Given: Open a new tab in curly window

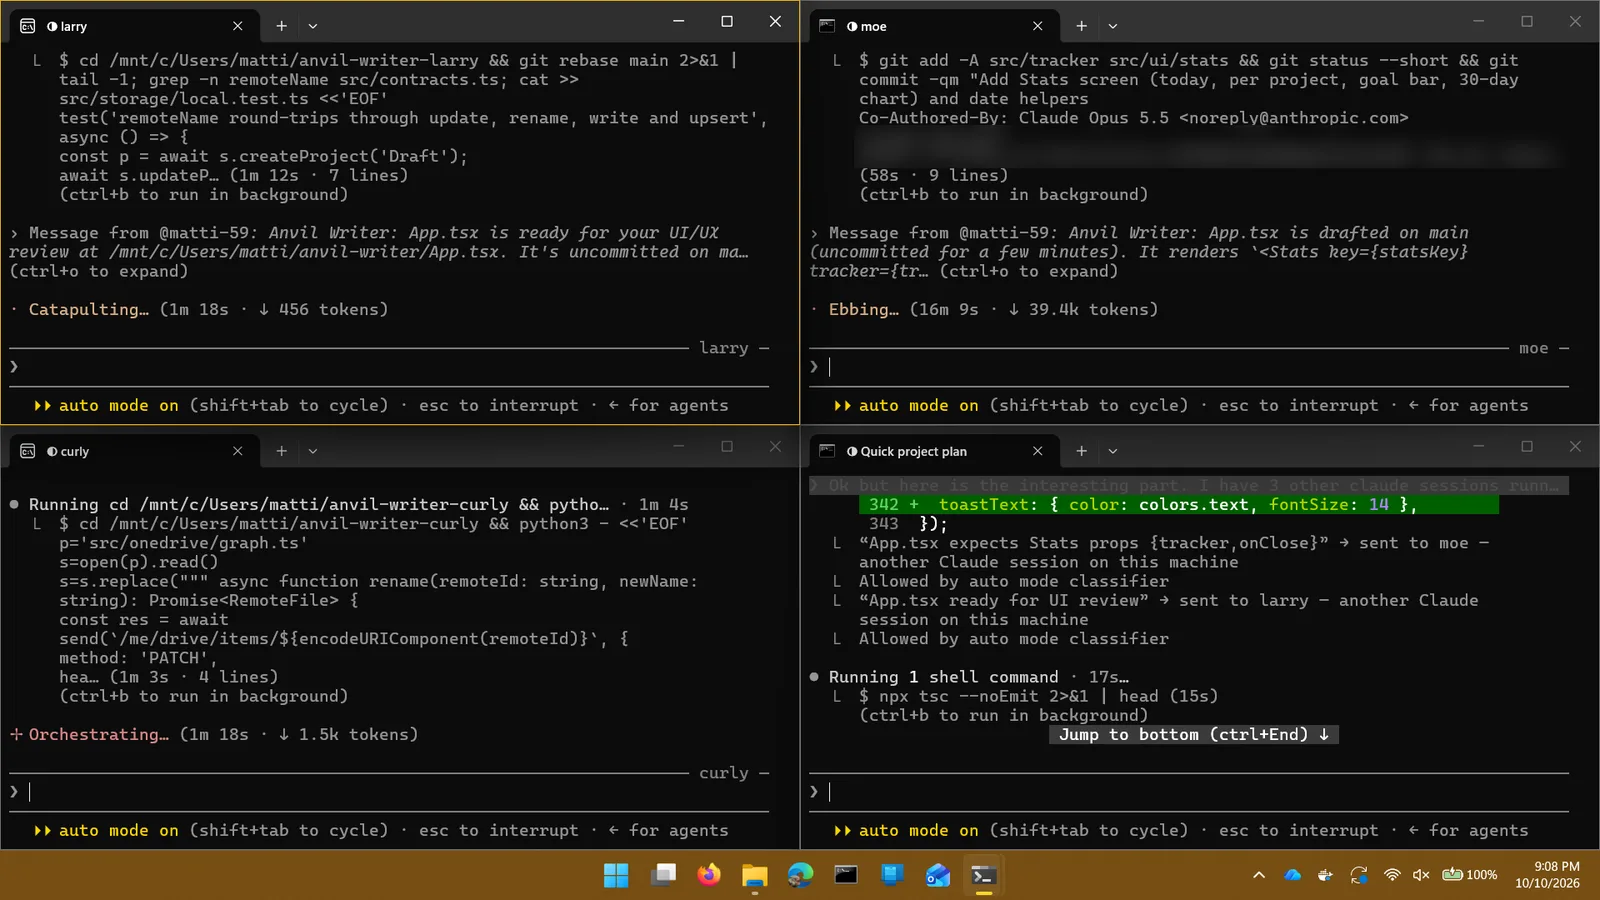Looking at the screenshot, I should click(281, 451).
